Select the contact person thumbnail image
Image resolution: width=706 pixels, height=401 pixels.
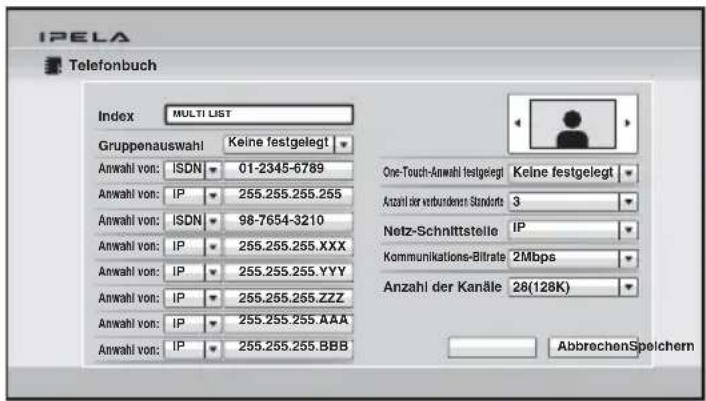click(573, 125)
